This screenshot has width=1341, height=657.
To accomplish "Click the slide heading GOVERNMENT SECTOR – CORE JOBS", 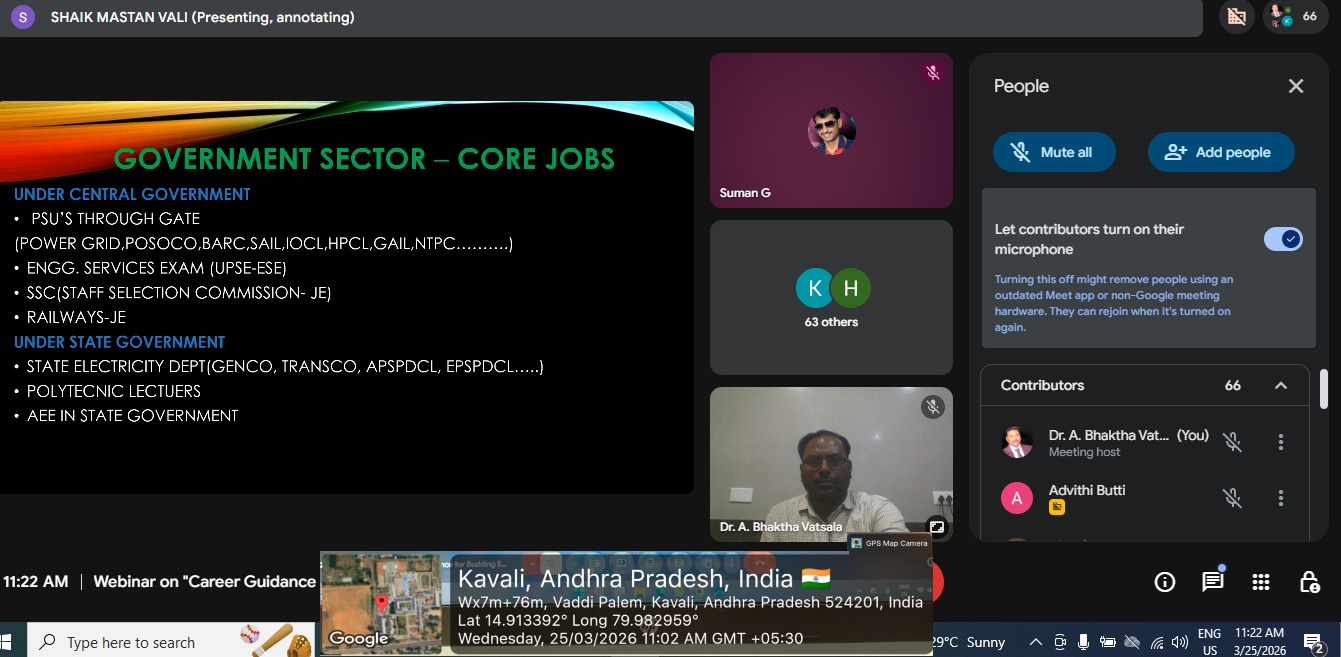I will pos(364,158).
